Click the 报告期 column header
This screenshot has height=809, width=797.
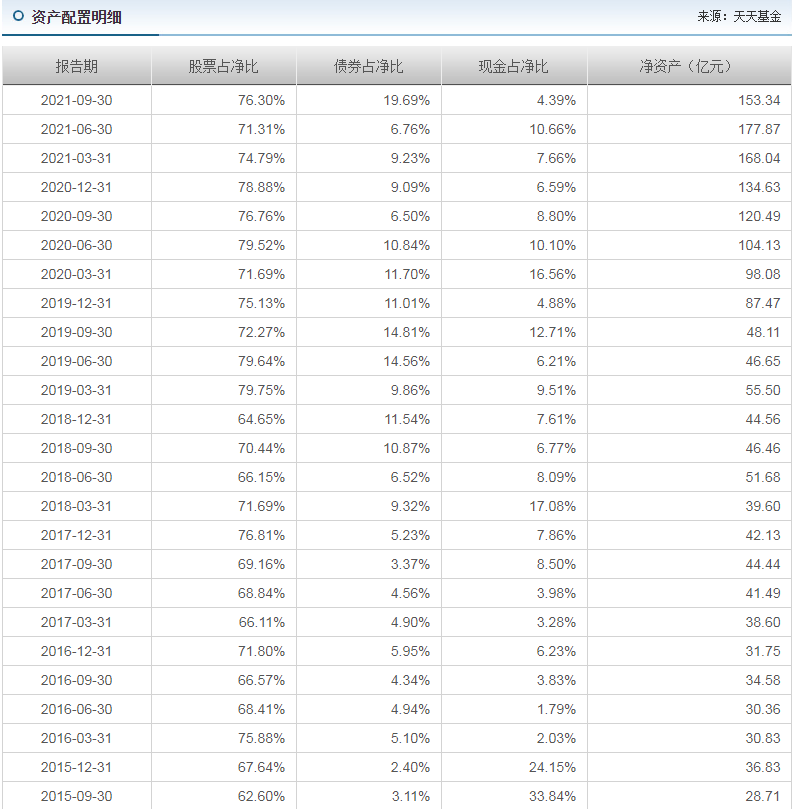(77, 67)
